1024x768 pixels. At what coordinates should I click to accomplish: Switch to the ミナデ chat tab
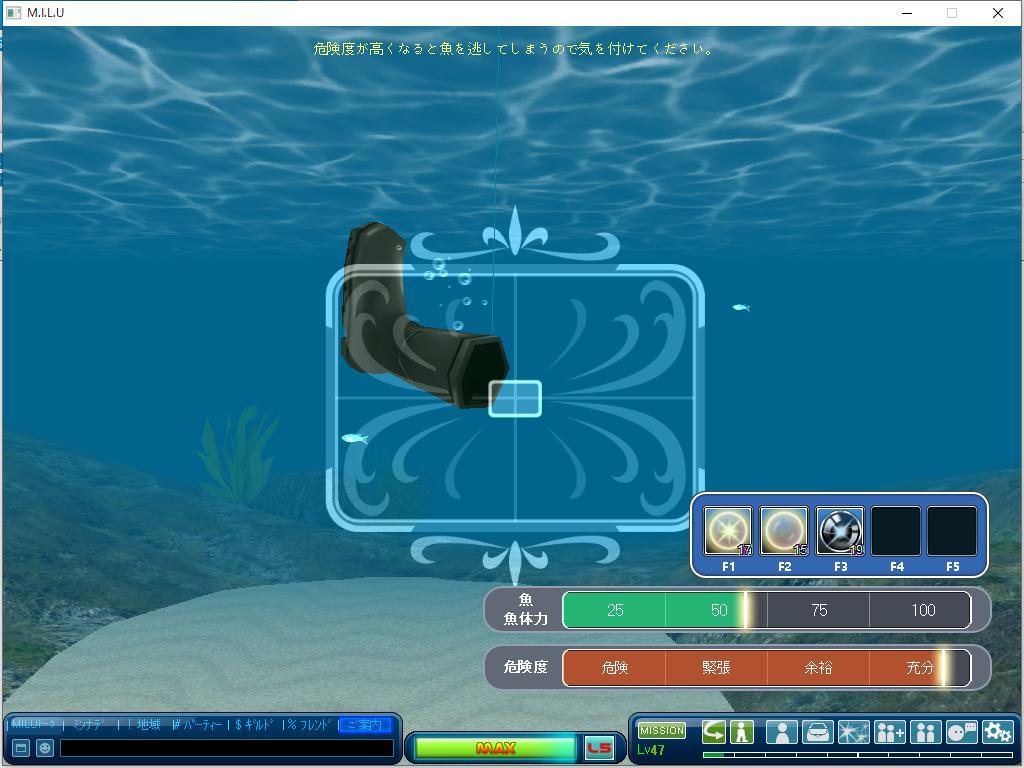tap(89, 724)
